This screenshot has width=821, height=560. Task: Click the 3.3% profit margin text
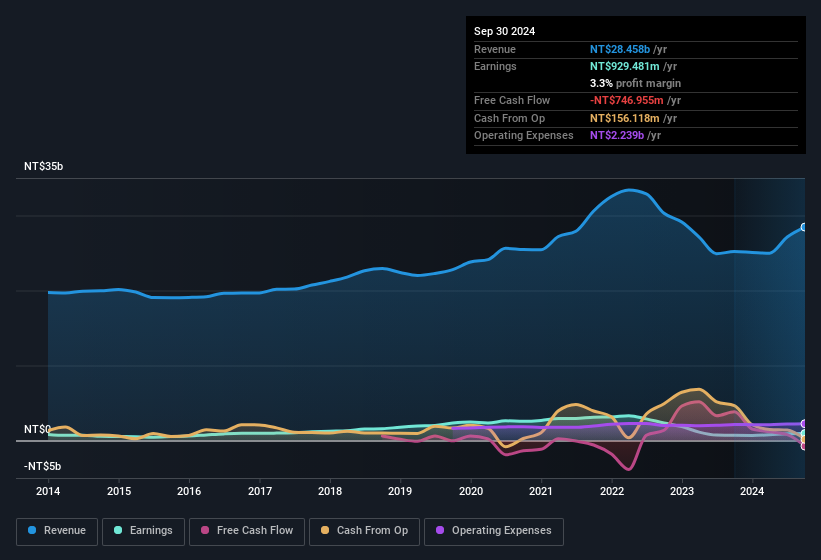(x=635, y=83)
